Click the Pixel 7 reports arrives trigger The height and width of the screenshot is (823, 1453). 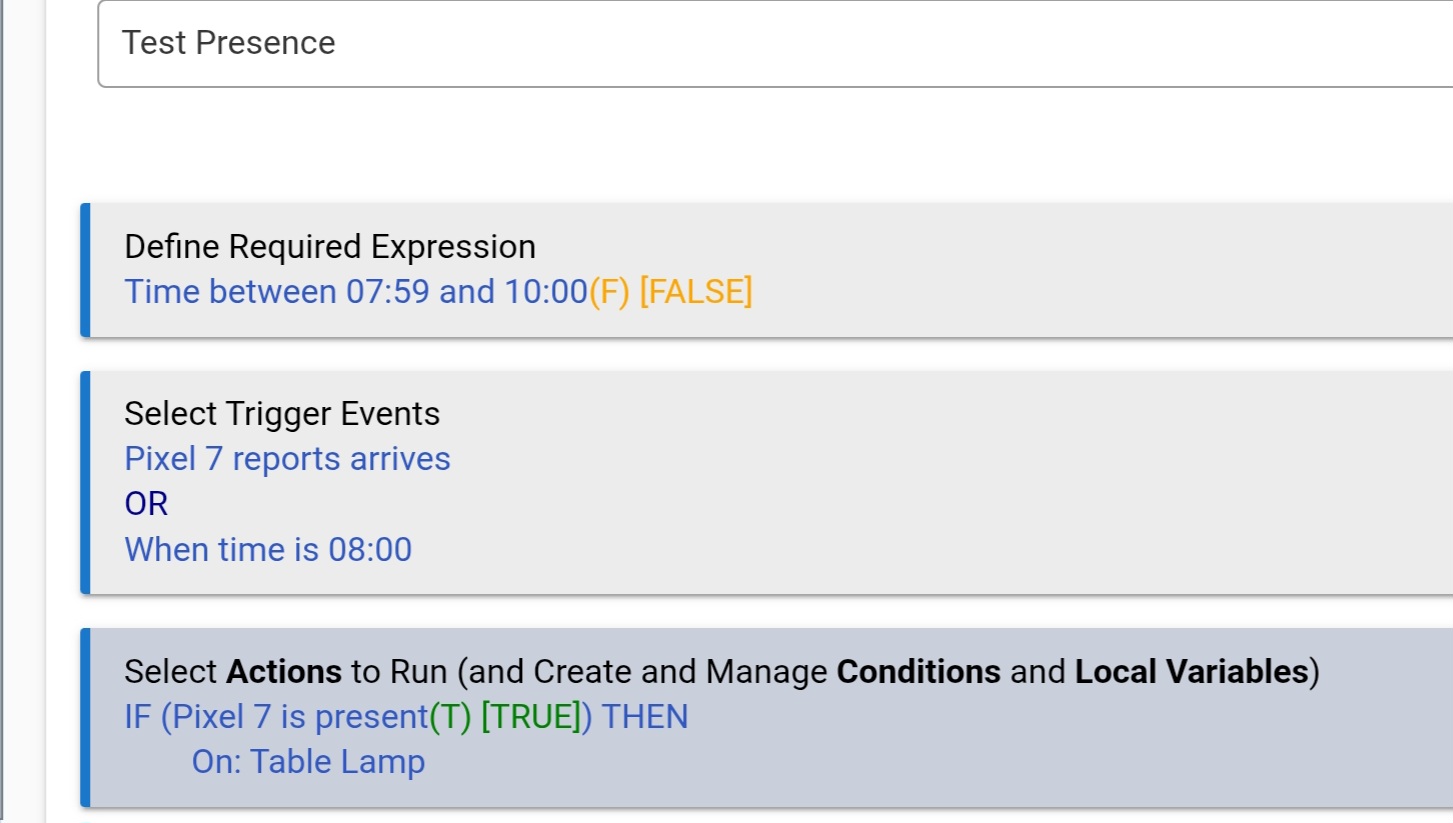[287, 459]
